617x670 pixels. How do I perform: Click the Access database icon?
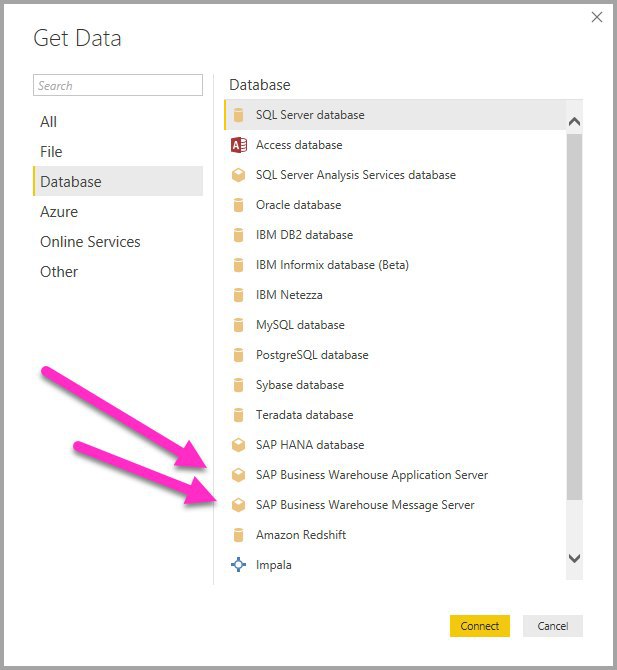(x=238, y=145)
